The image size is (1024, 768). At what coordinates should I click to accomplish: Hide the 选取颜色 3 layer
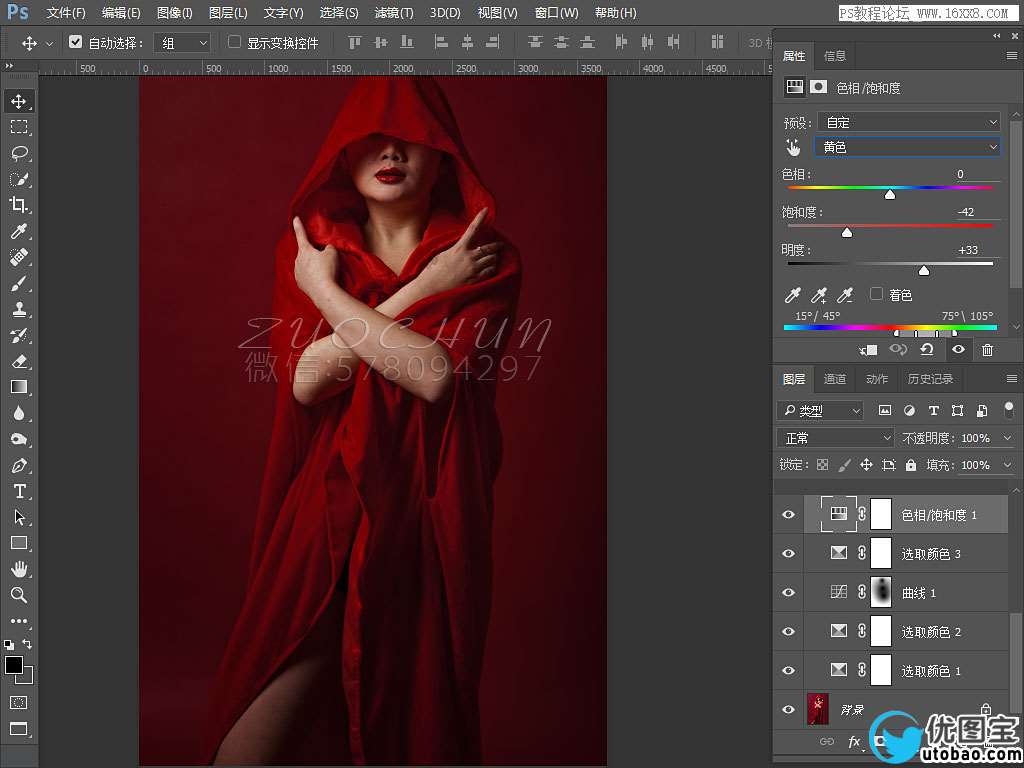pos(789,554)
